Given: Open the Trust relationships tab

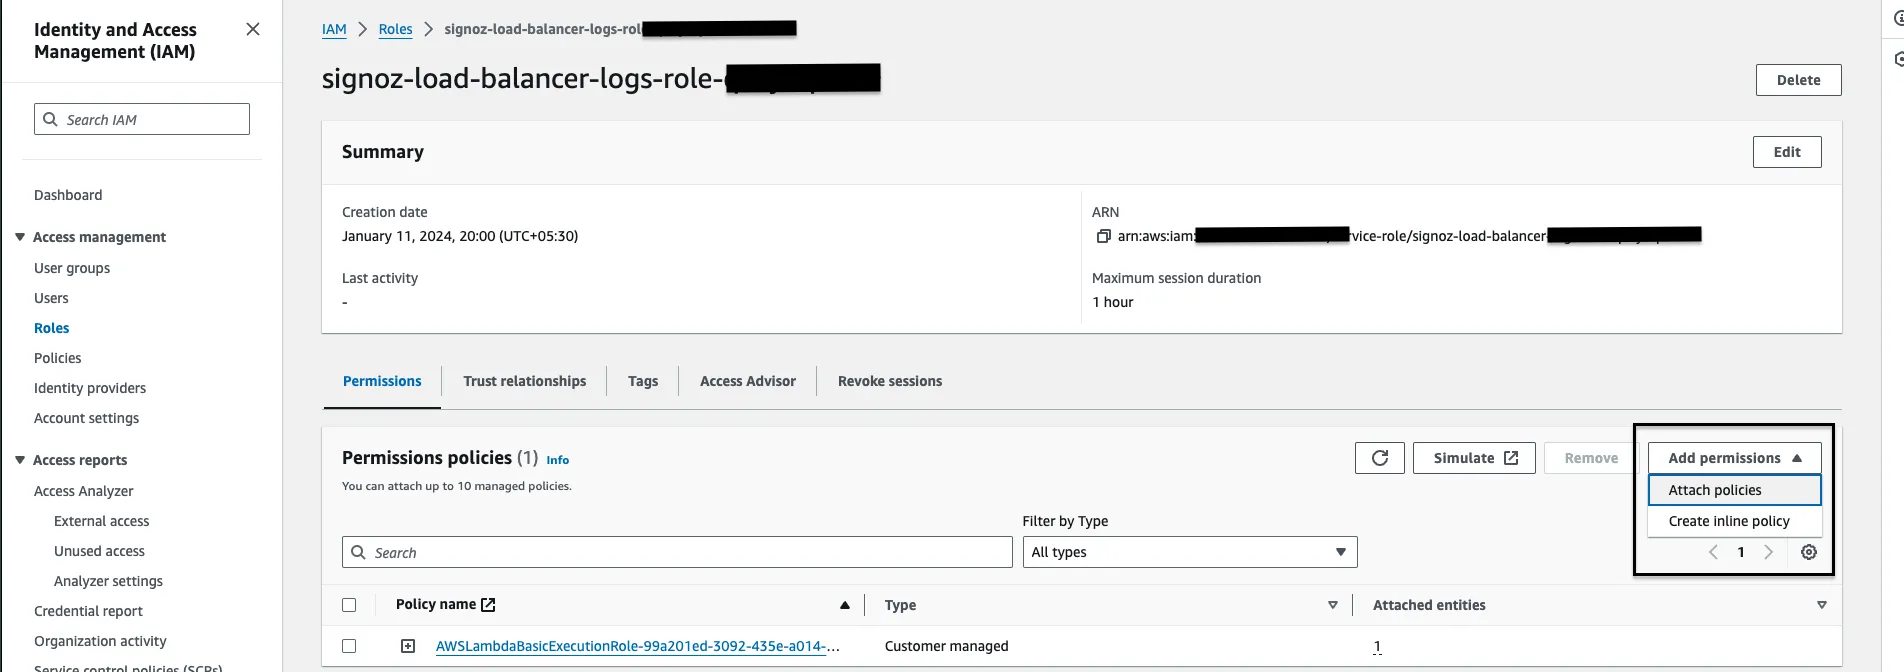Looking at the screenshot, I should pos(525,381).
